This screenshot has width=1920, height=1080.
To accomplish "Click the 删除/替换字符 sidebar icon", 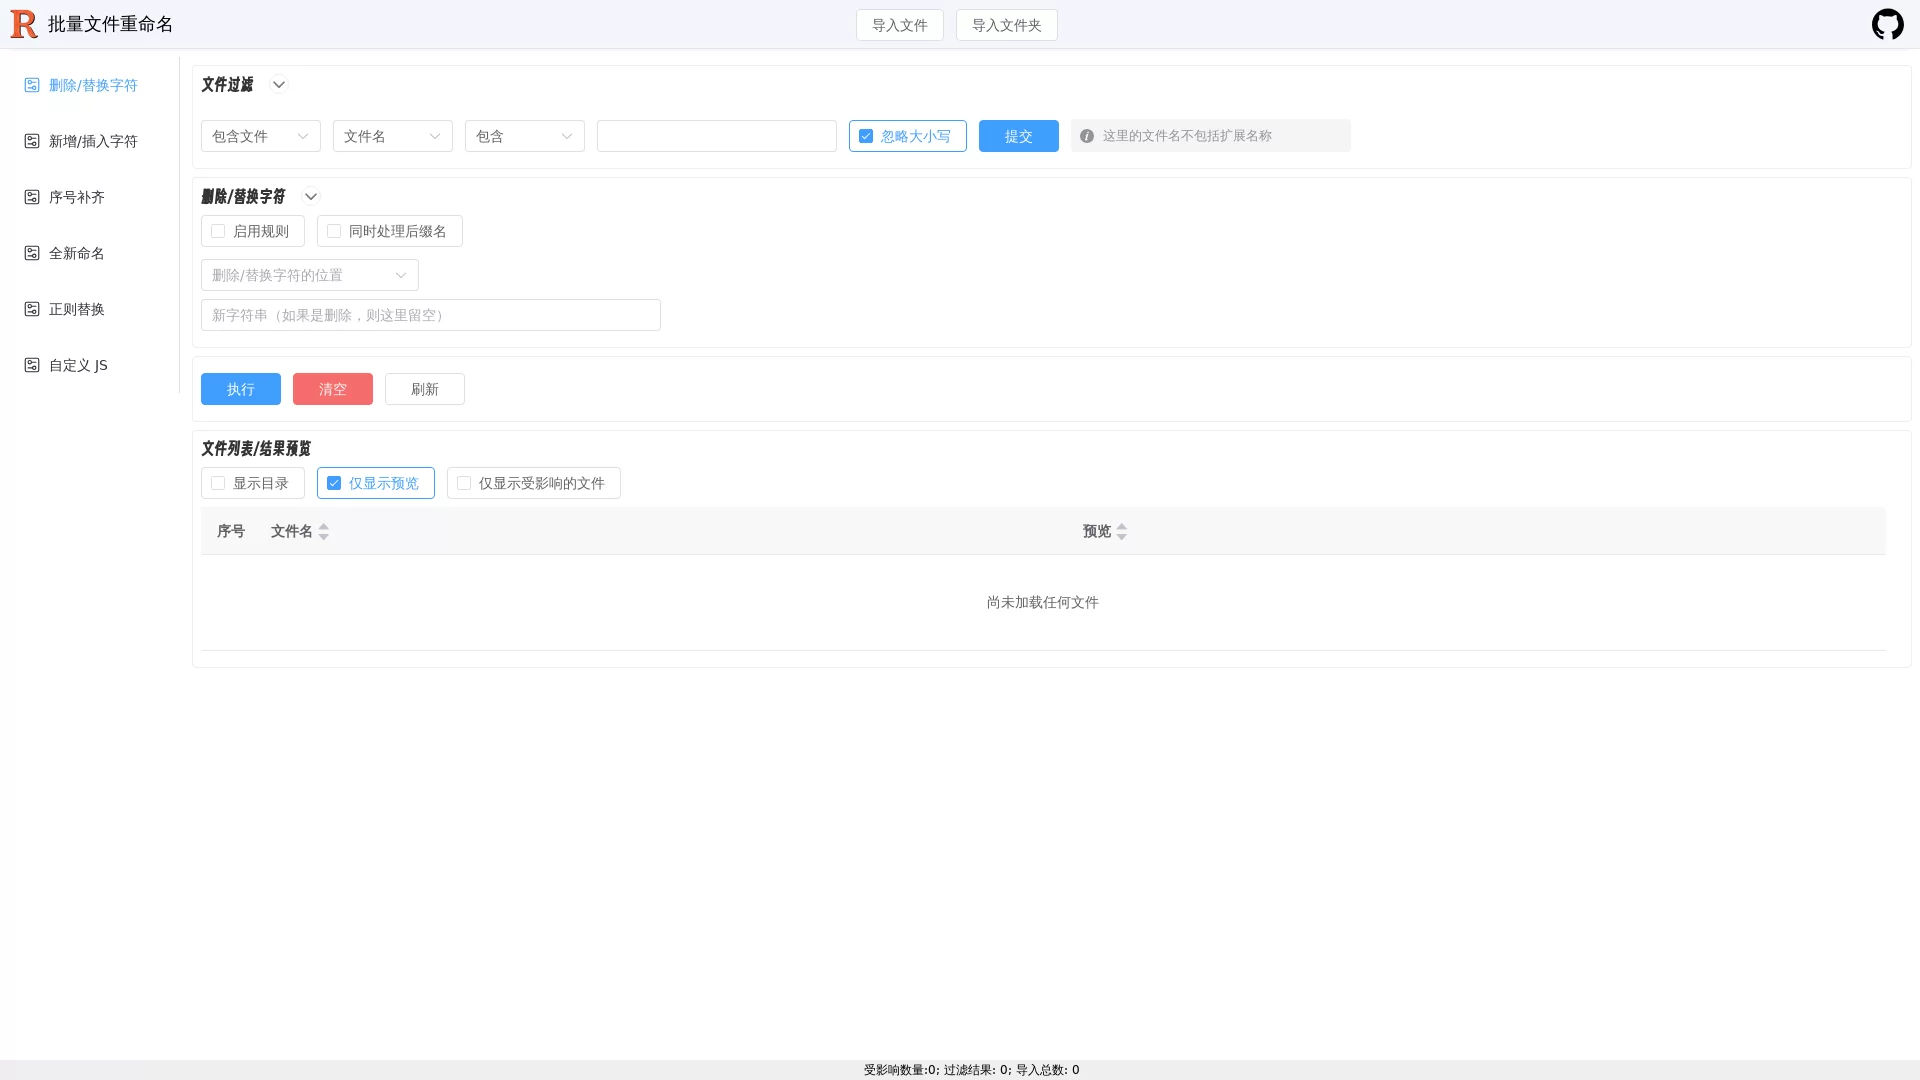I will (32, 85).
